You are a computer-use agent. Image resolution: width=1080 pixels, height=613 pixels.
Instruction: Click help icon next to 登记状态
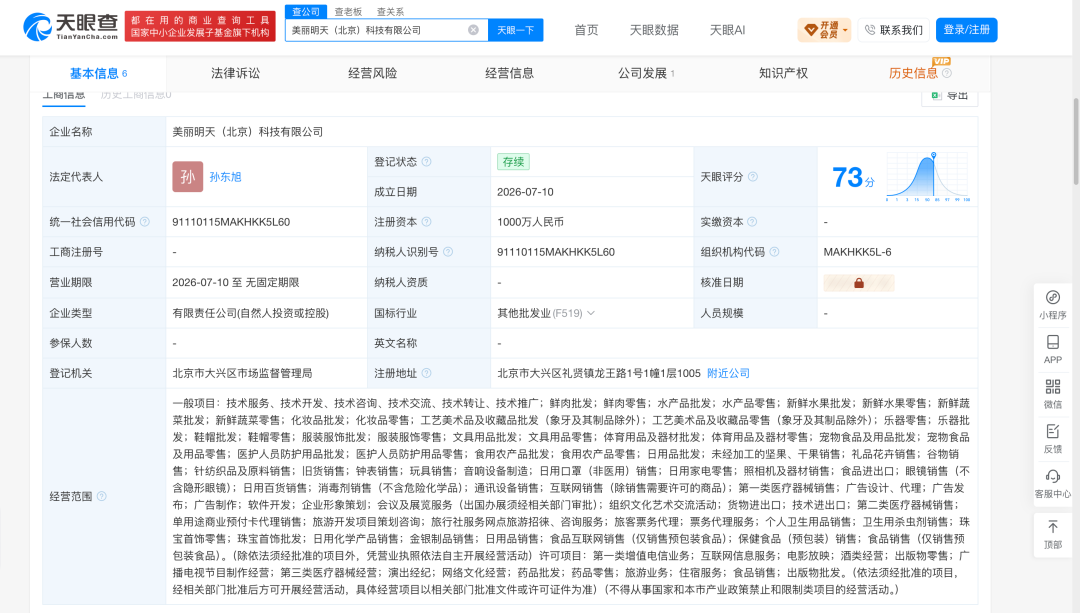(x=426, y=162)
